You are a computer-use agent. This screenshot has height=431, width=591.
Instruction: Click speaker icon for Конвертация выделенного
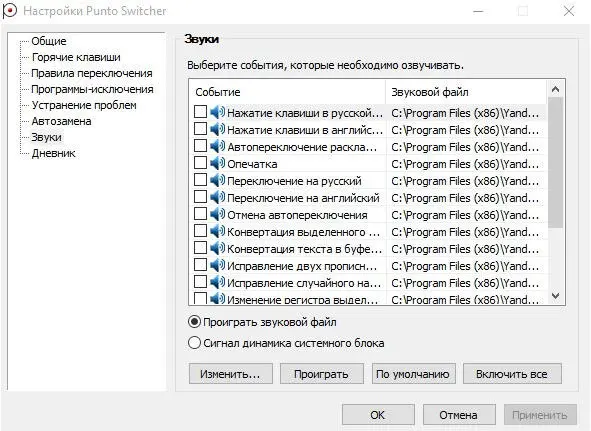[217, 231]
